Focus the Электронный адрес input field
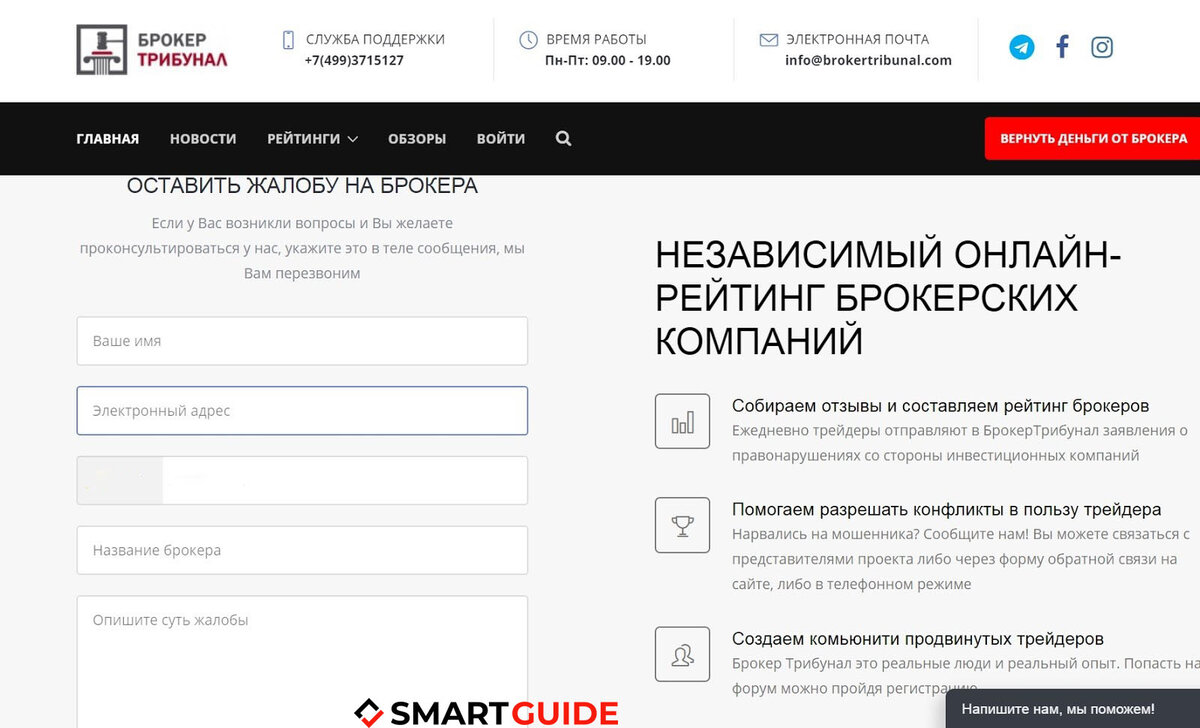1200x728 pixels. pos(302,411)
